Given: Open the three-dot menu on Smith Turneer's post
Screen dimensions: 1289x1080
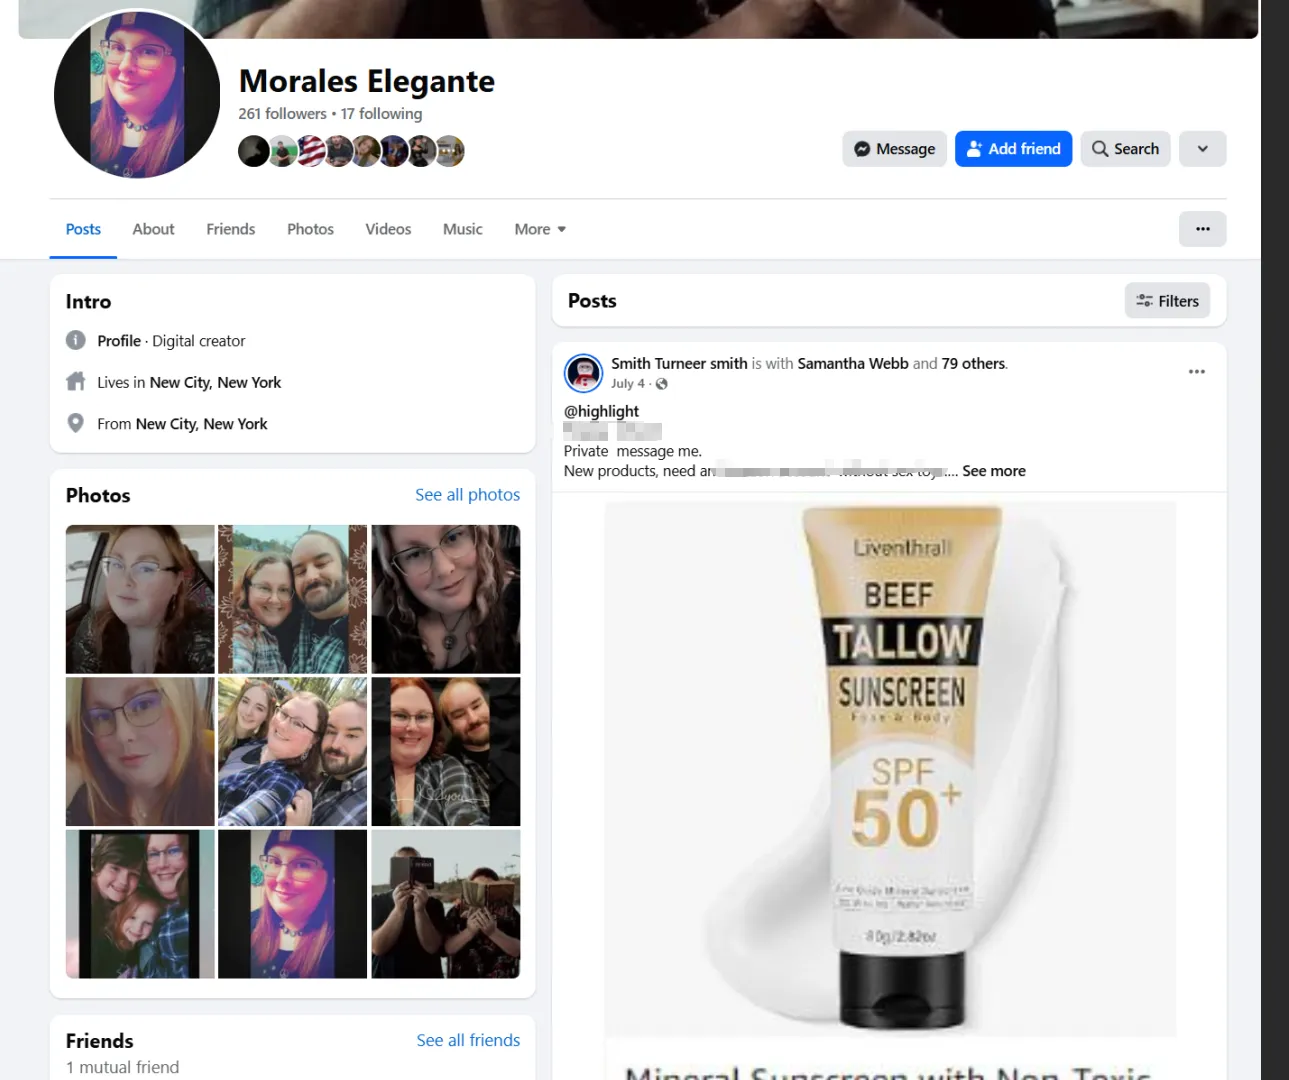Looking at the screenshot, I should (1196, 372).
